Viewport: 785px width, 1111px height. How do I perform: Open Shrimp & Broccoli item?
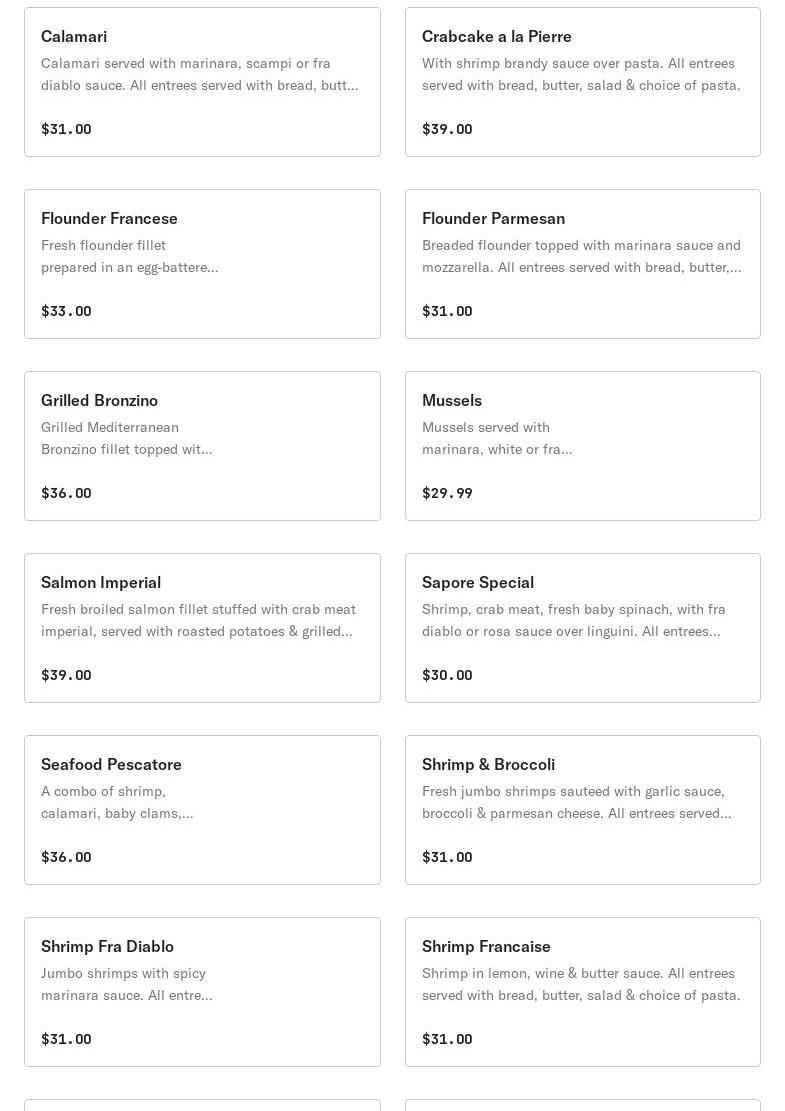(582, 810)
